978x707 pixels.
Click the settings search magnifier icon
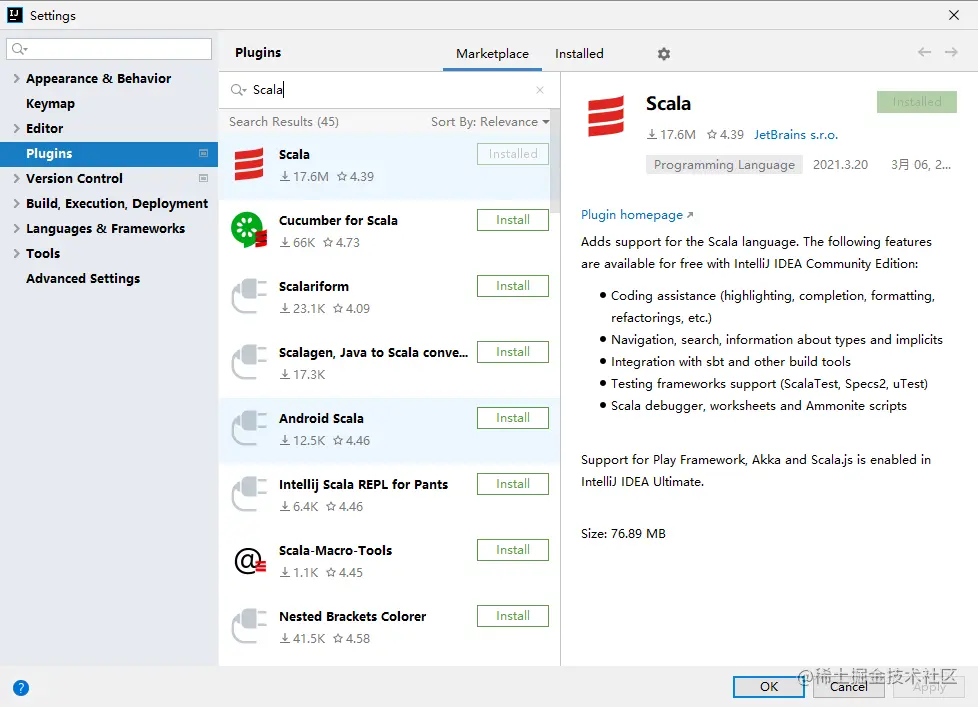(19, 49)
